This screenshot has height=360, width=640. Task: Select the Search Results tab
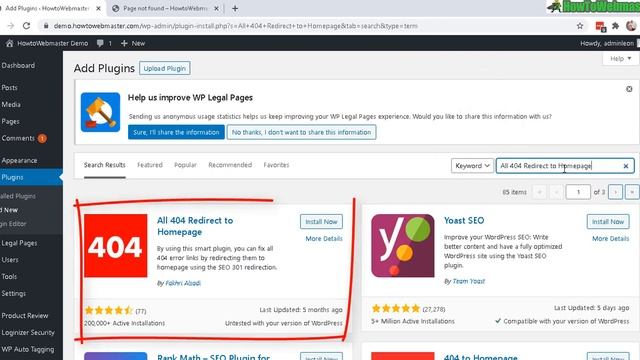(104, 165)
